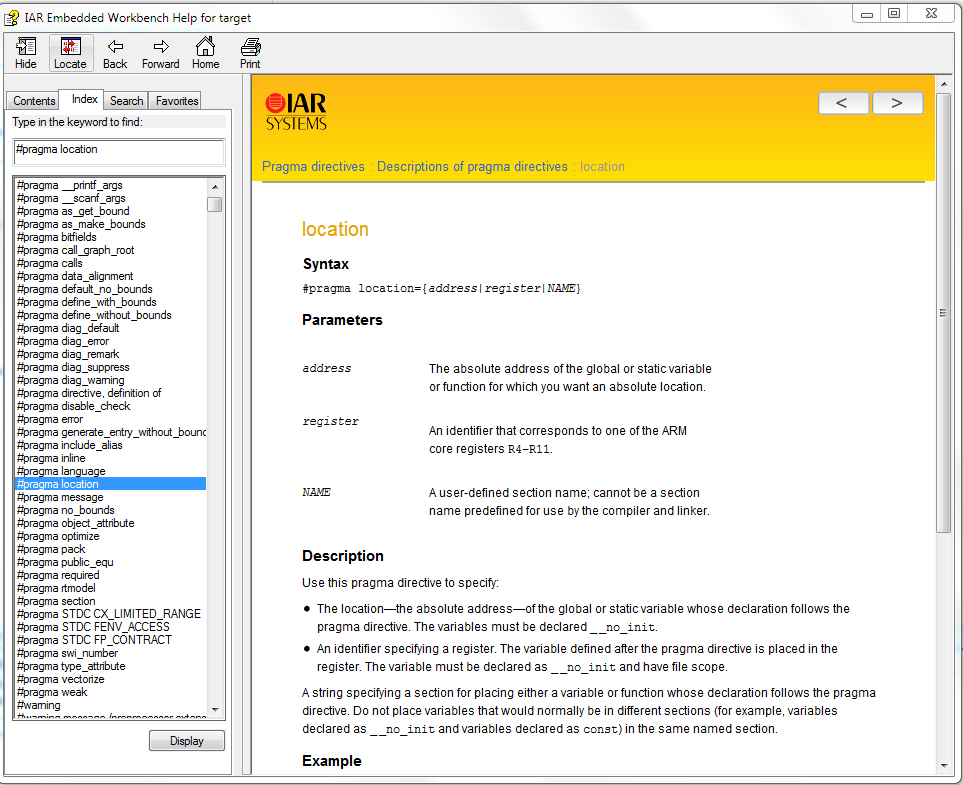Select '#pragma diag_default' entry
The height and width of the screenshot is (785, 963).
68,328
